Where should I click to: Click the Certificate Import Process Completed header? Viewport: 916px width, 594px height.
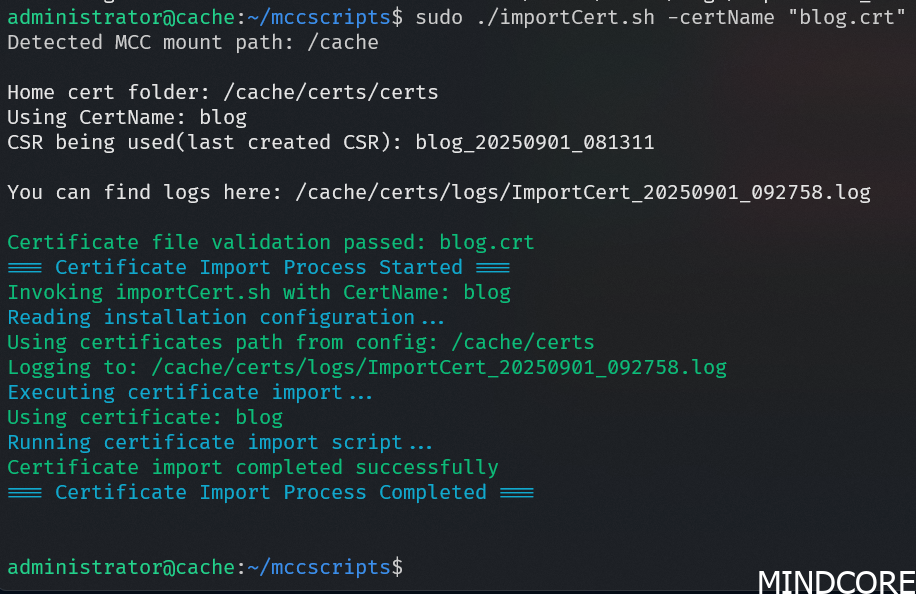tap(271, 492)
